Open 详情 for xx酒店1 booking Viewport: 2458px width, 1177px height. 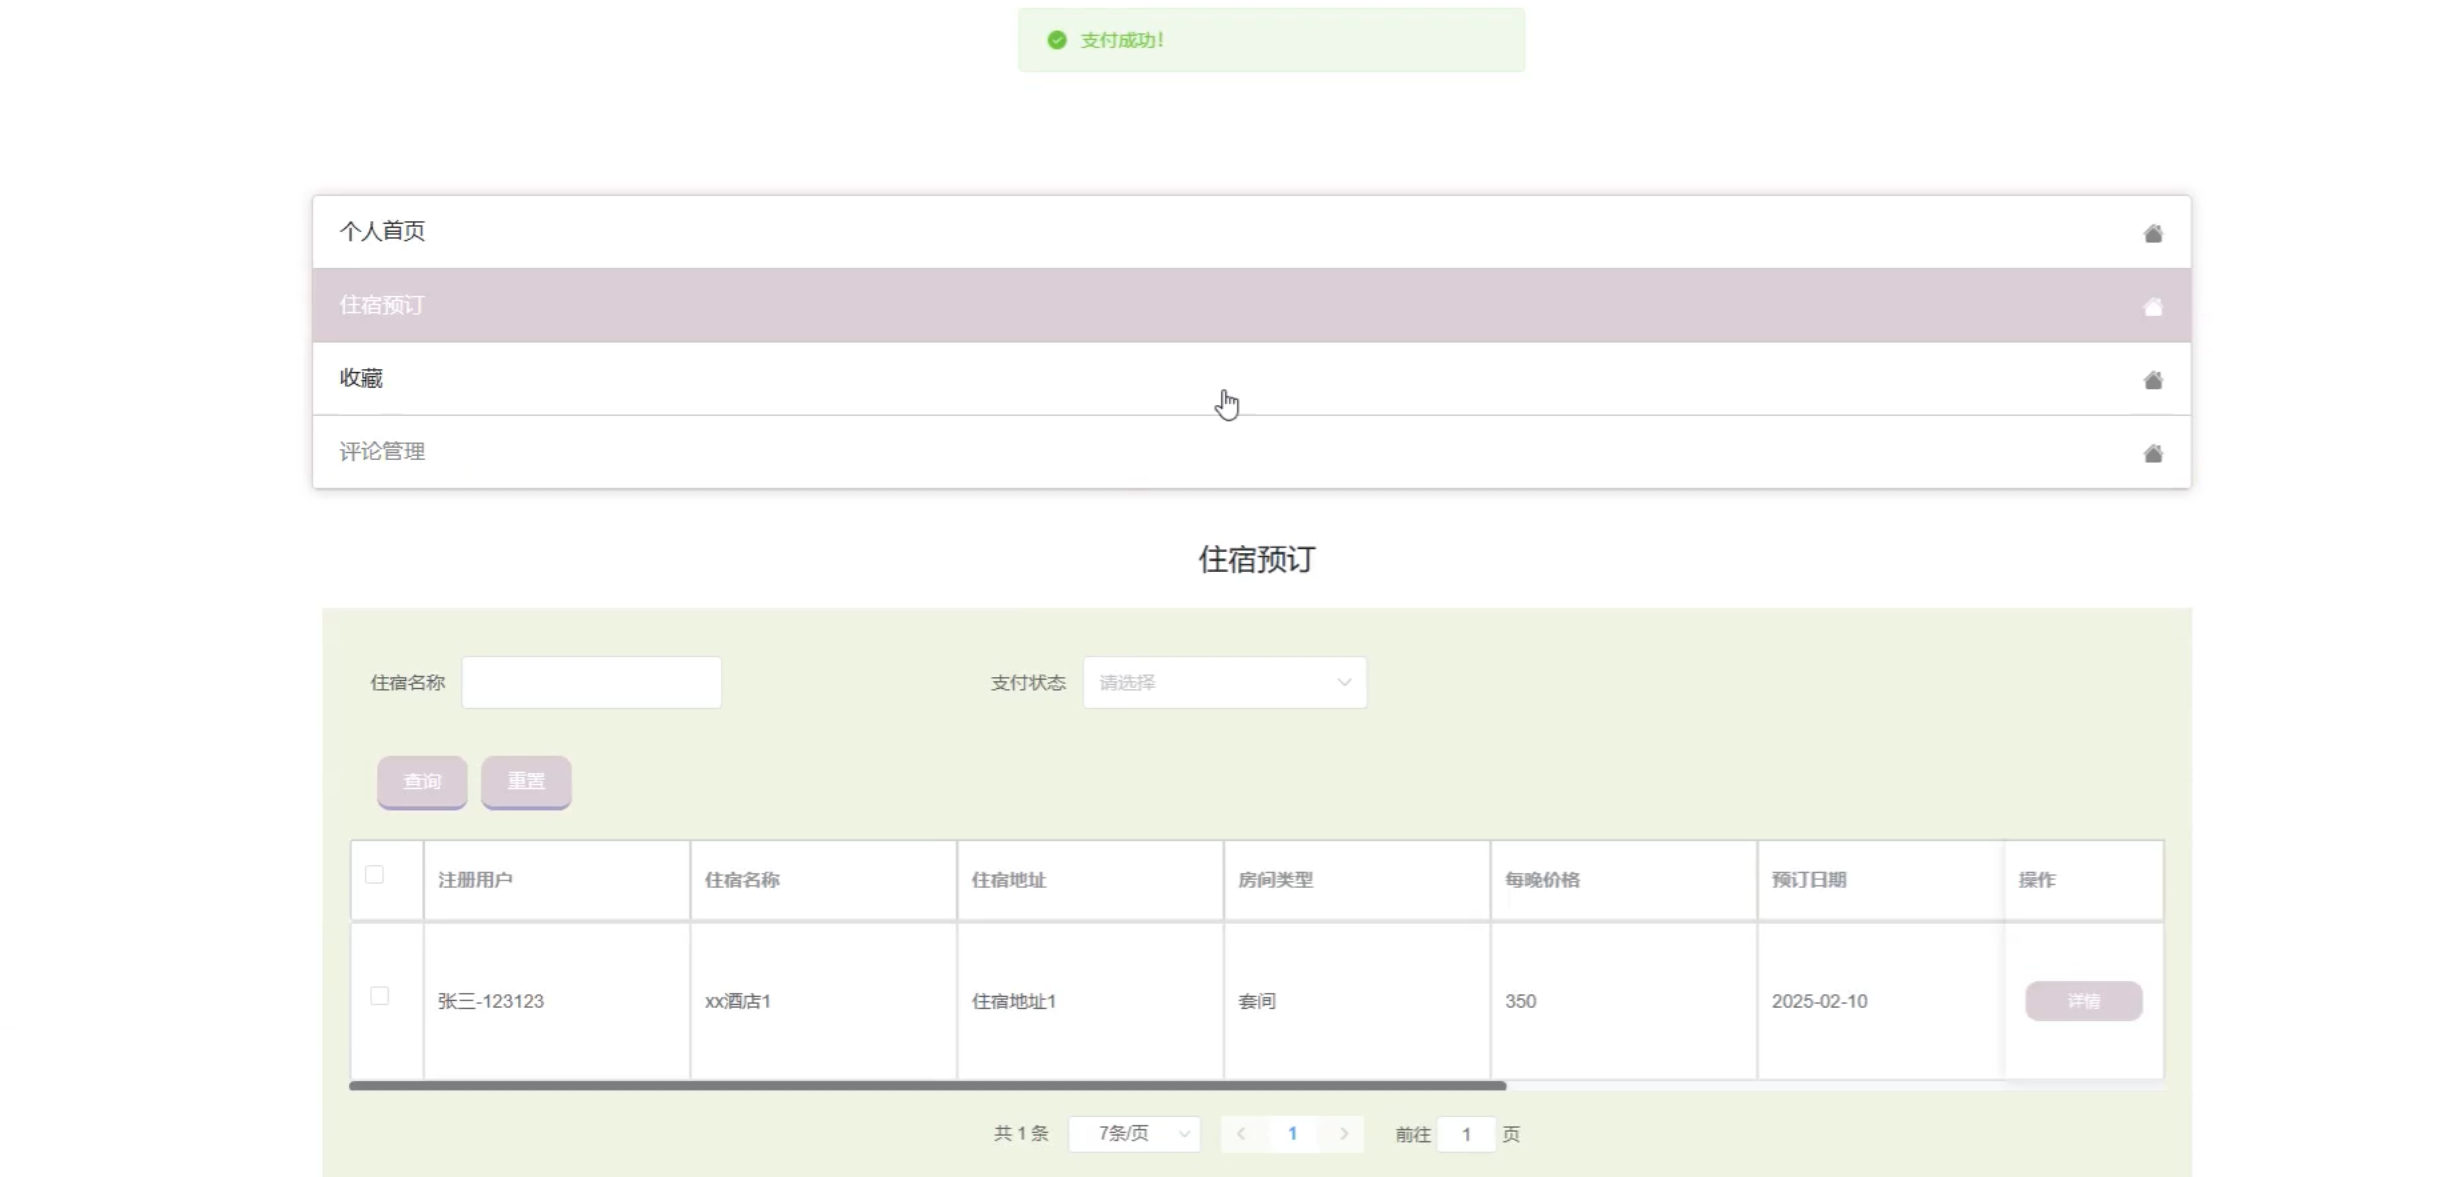click(2083, 1001)
